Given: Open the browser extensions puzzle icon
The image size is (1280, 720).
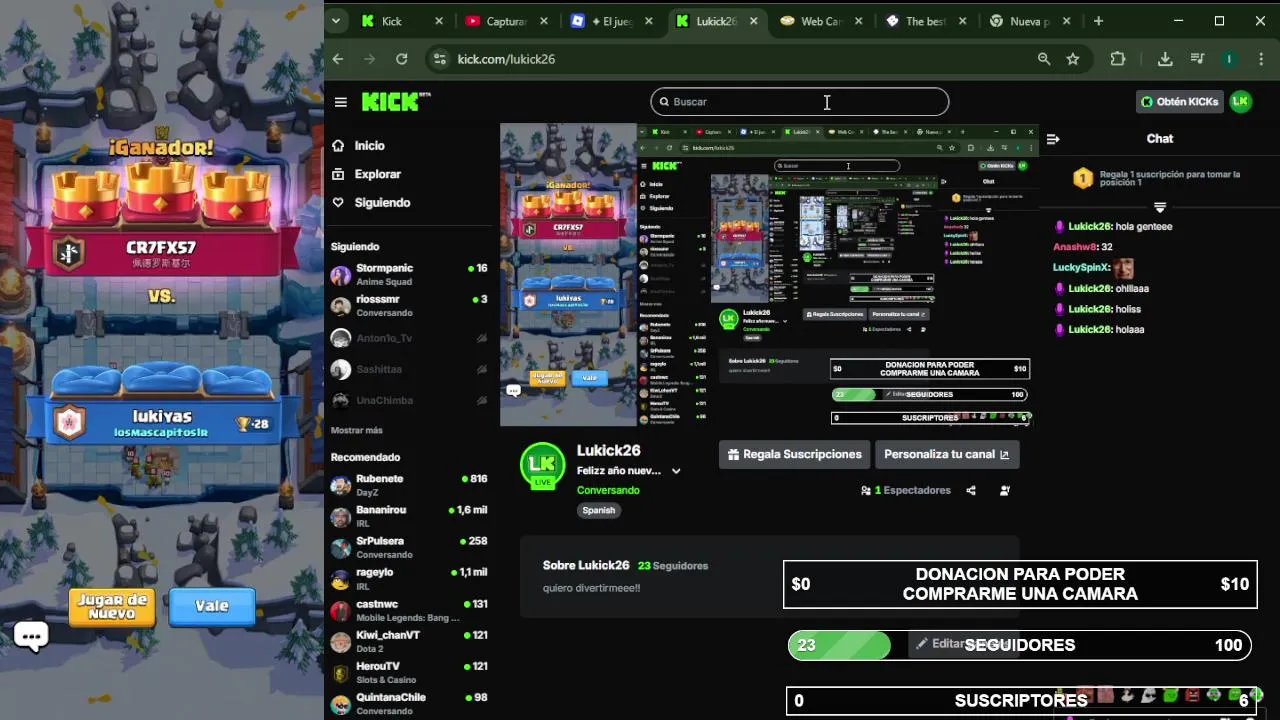Looking at the screenshot, I should coord(1118,59).
